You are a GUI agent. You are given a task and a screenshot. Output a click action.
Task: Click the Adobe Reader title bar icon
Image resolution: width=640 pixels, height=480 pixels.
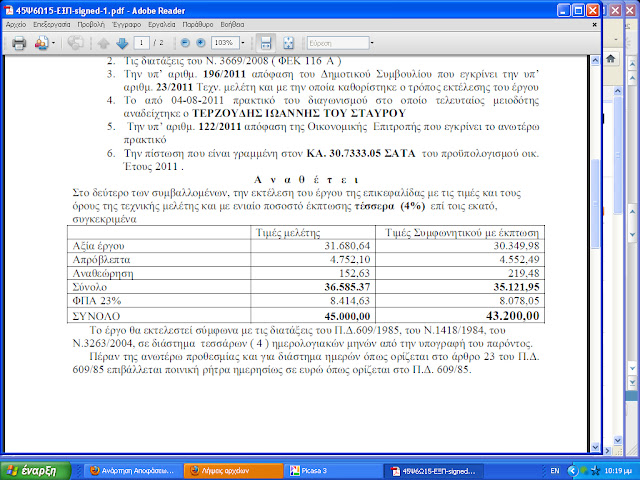9,10
